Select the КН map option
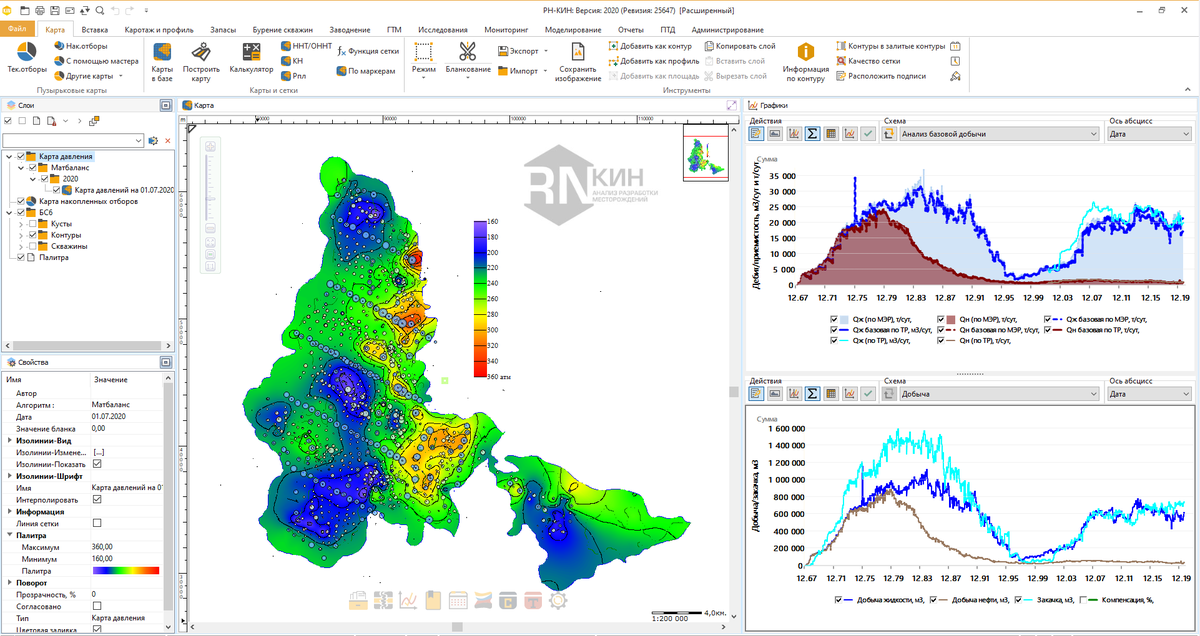Image resolution: width=1200 pixels, height=636 pixels. point(291,61)
